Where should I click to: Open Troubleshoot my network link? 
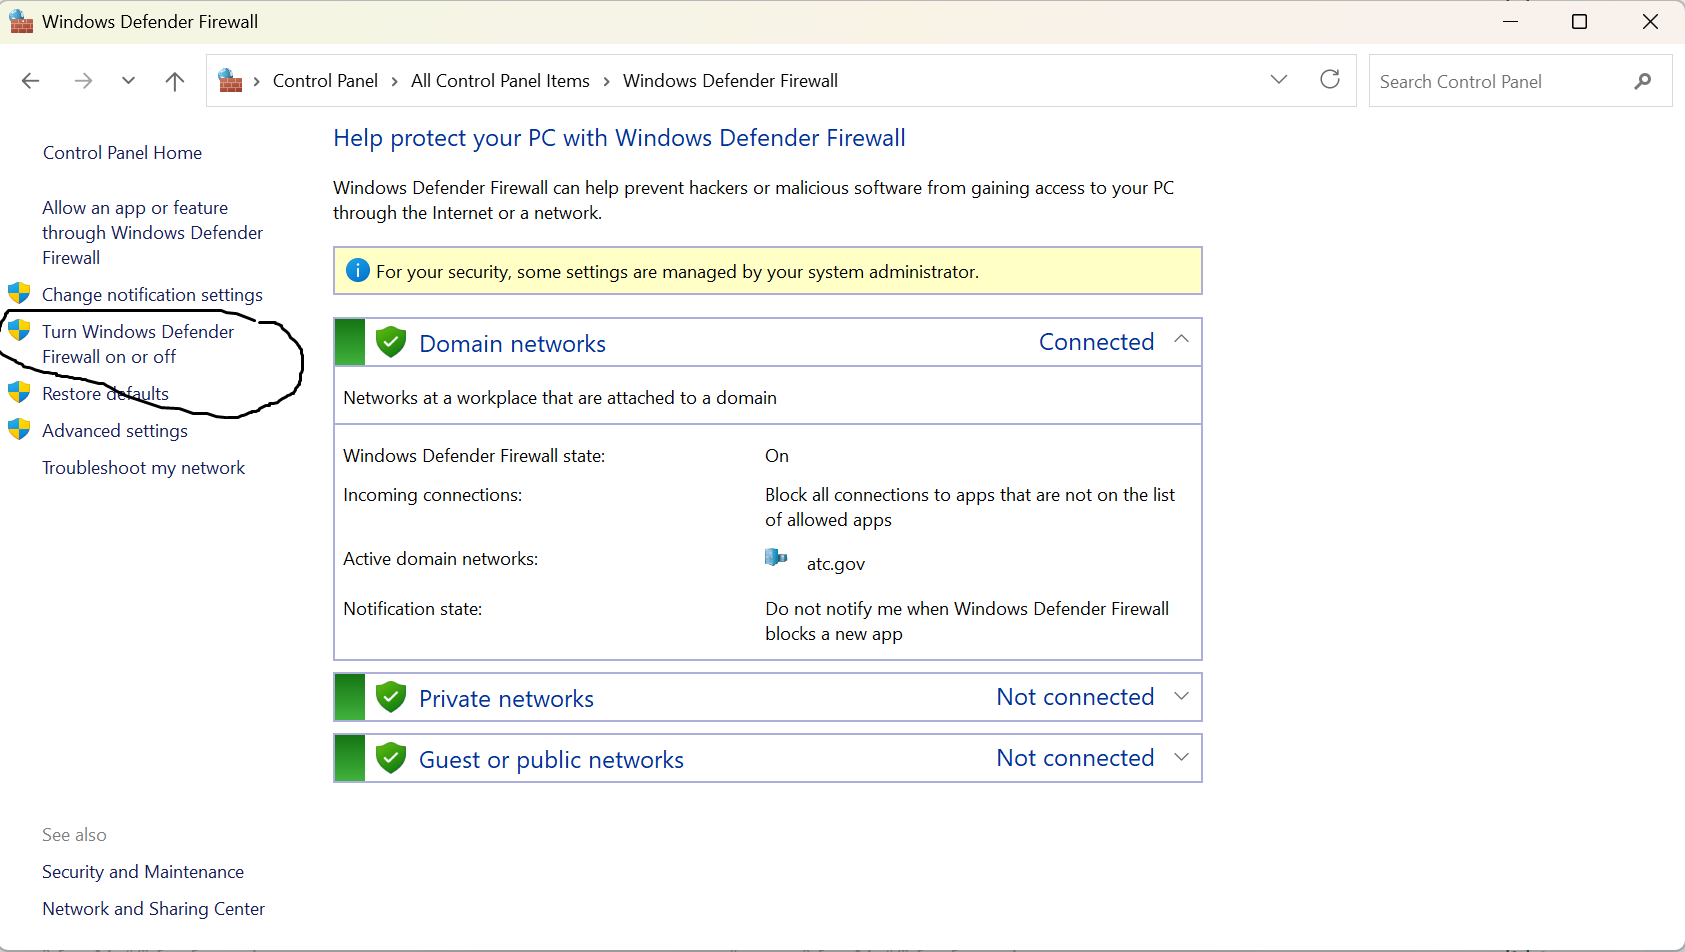[x=143, y=468]
